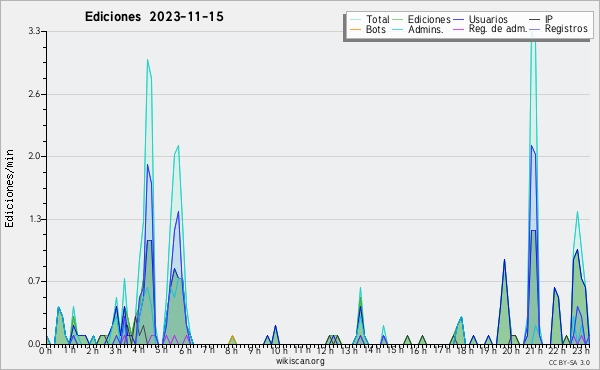Click the chart title 'Ediciones 2023-11-15'
The height and width of the screenshot is (370, 600).
pyautogui.click(x=154, y=17)
